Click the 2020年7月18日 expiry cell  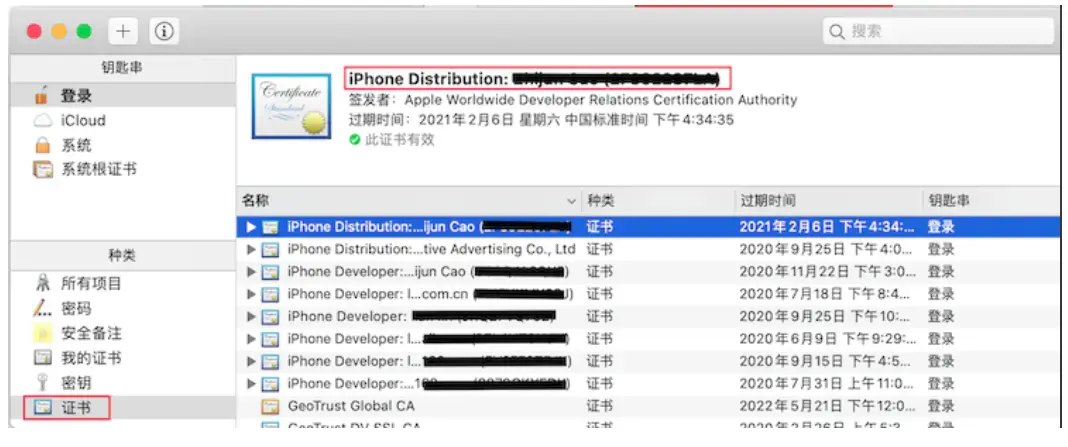825,294
